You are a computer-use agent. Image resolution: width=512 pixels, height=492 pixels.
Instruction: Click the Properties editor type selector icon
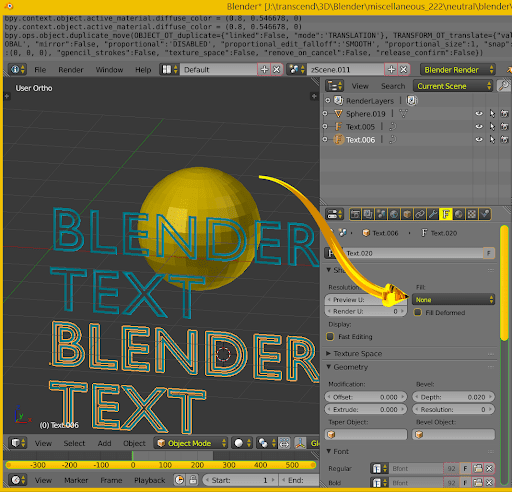pos(335,214)
